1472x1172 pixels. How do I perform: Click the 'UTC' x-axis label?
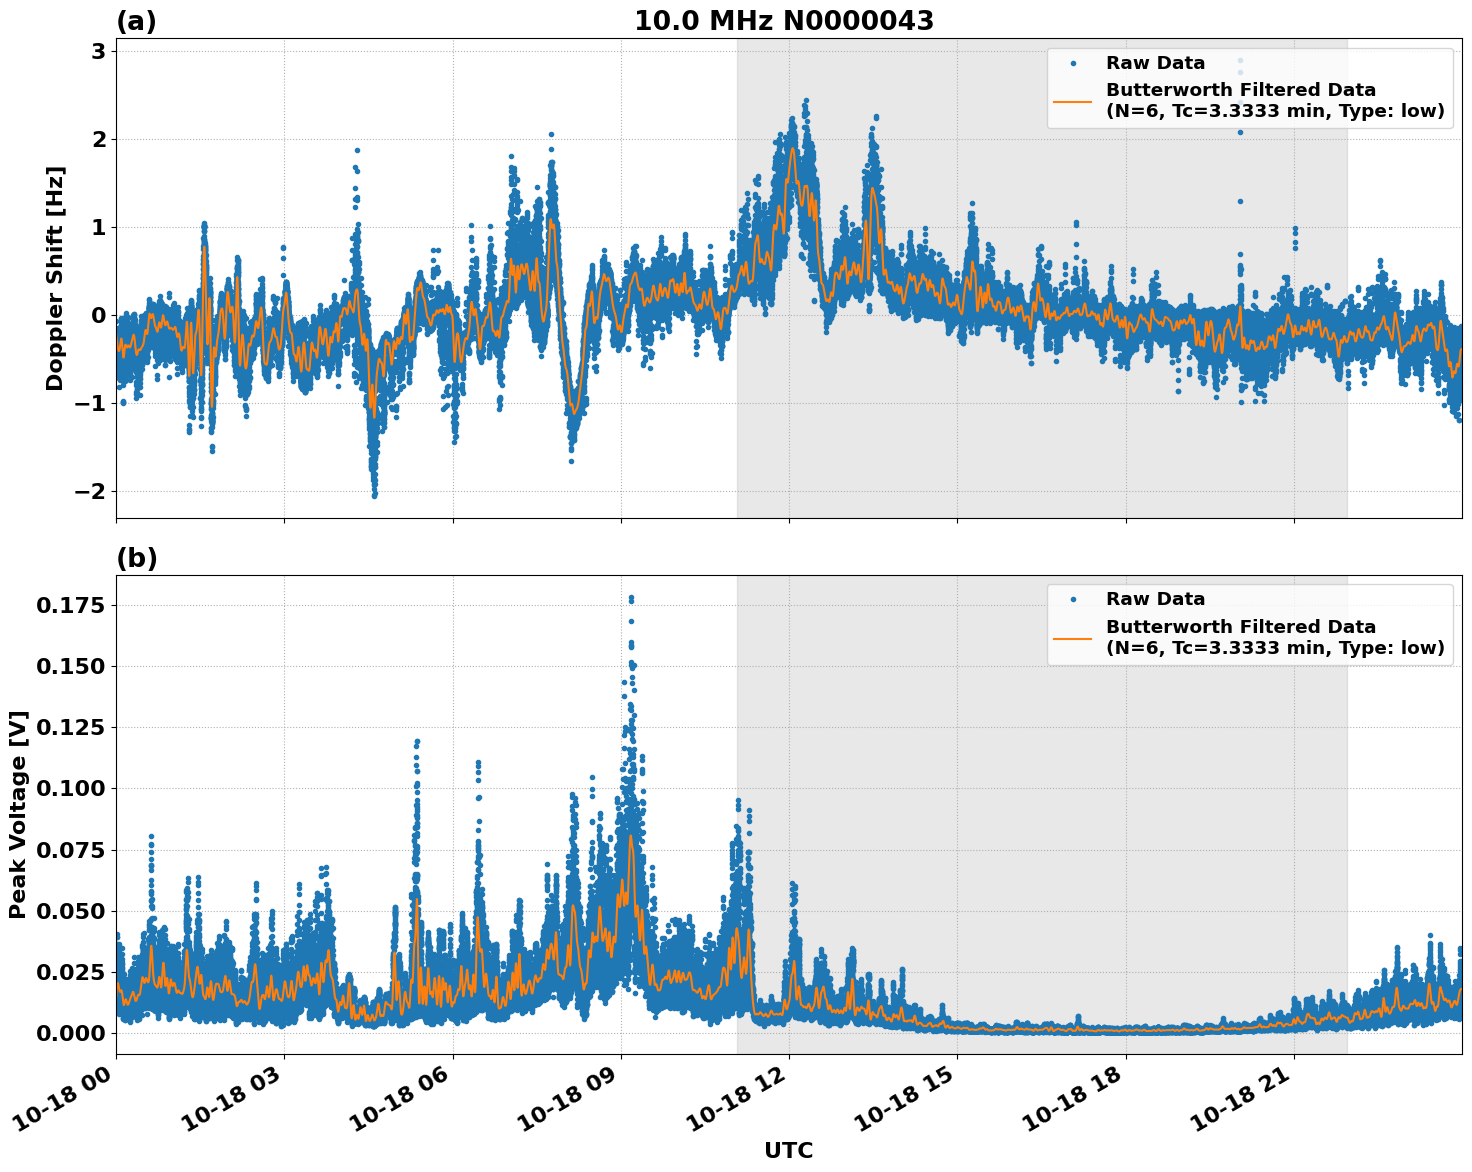point(788,1150)
